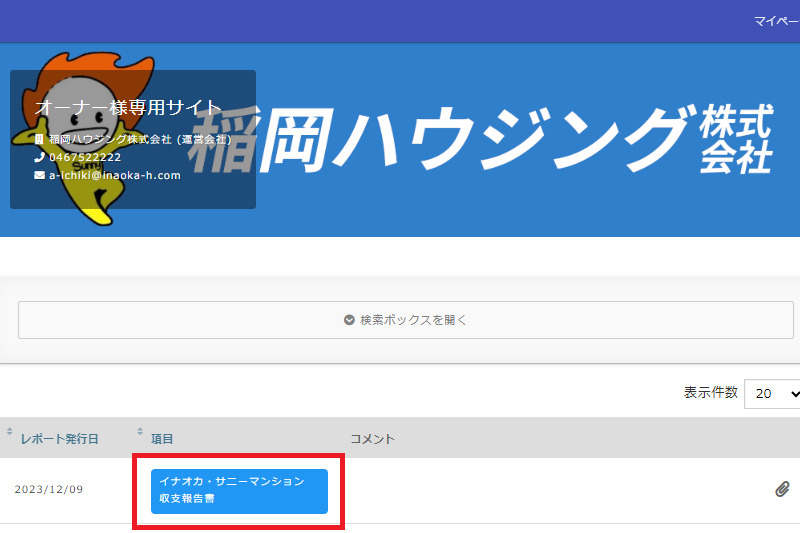Screen dimensions: 800x533
Task: Click the building icon beside the company name
Action: click(39, 139)
